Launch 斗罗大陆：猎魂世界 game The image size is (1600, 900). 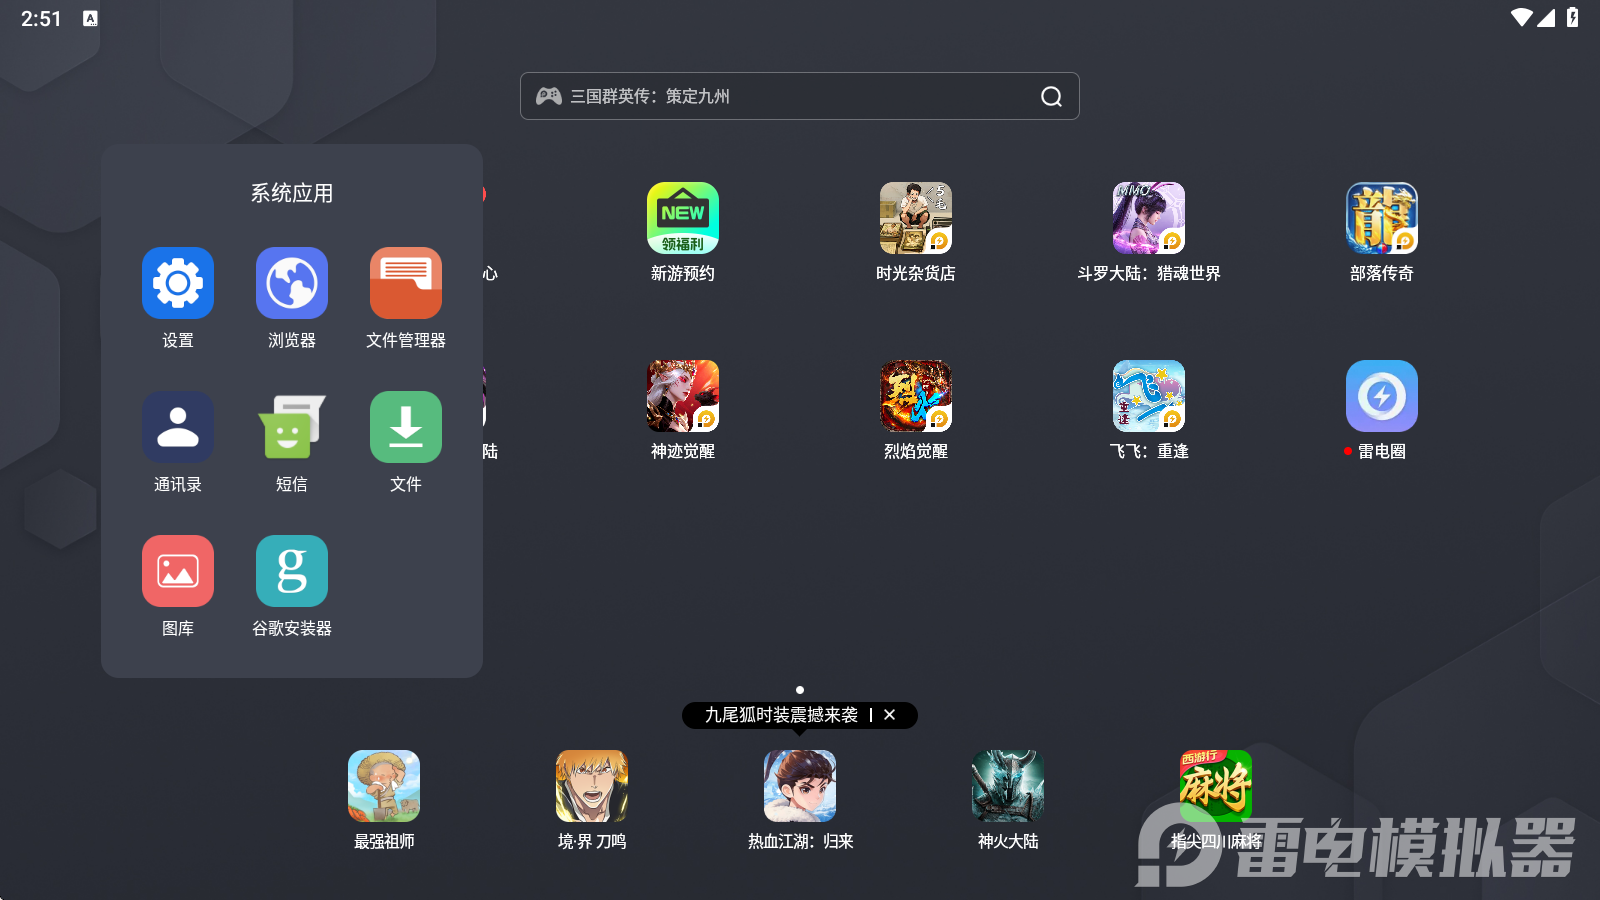[1149, 218]
